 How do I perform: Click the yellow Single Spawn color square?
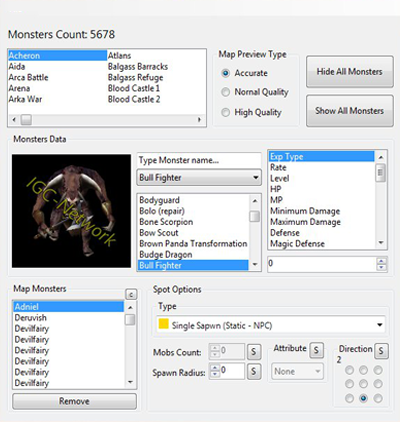(x=163, y=324)
